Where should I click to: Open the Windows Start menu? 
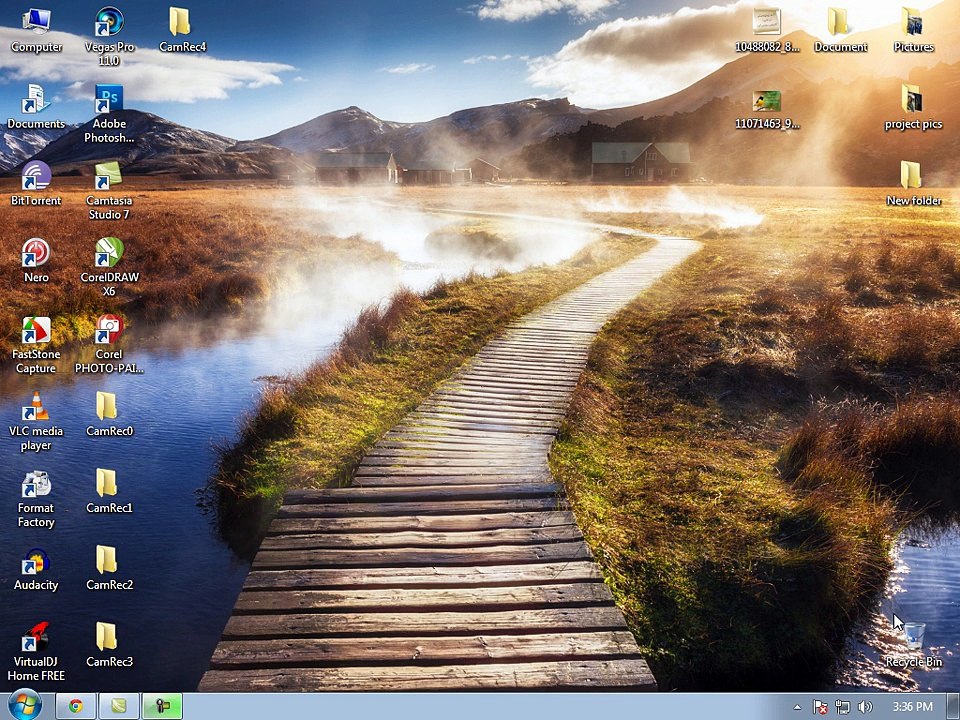point(24,707)
